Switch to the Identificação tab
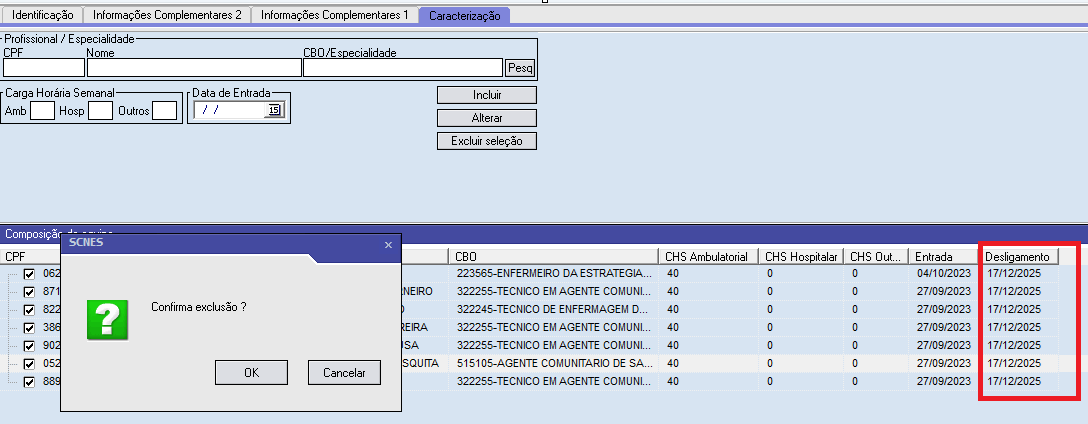Viewport: 1088px width, 424px height. pyautogui.click(x=42, y=15)
